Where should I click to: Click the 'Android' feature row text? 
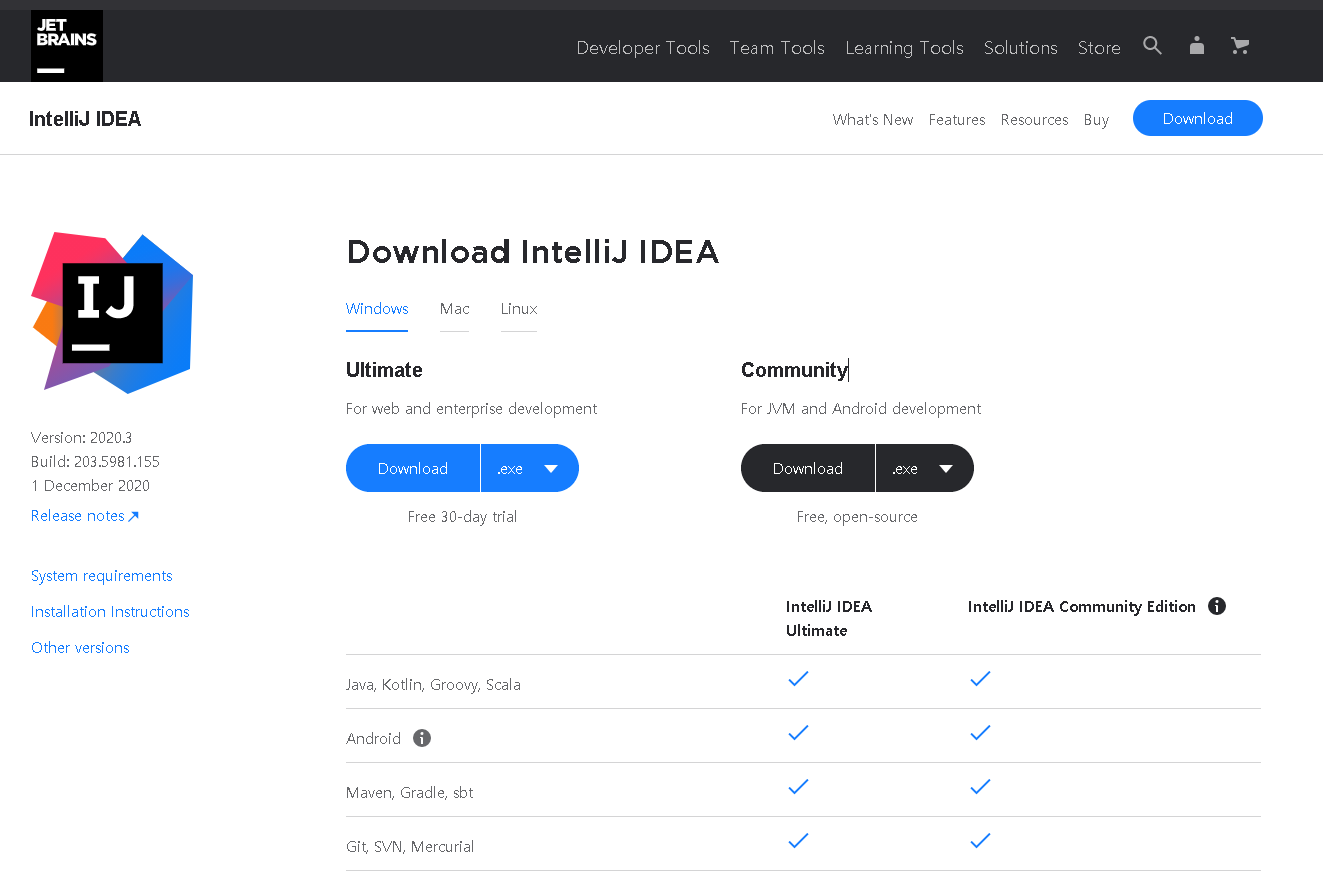[373, 739]
